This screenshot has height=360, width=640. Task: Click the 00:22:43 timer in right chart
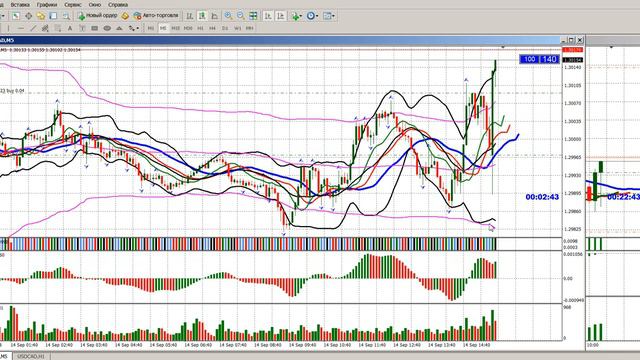(x=624, y=197)
